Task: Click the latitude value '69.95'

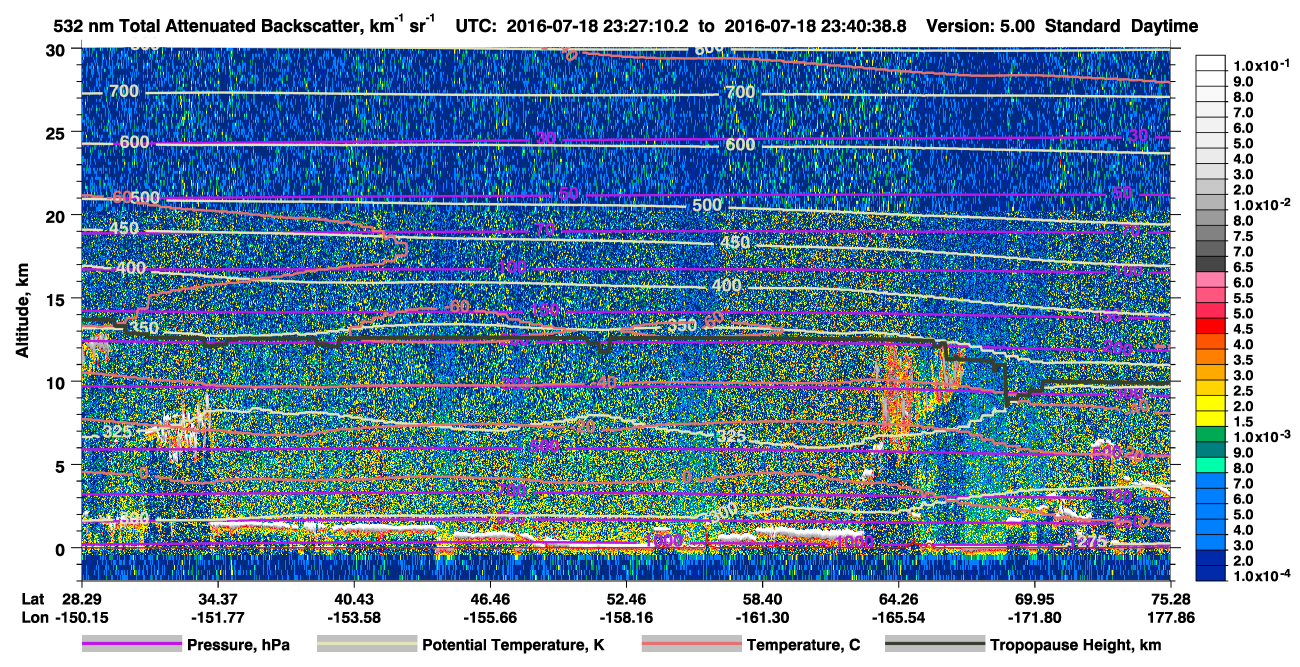Action: tap(1034, 598)
